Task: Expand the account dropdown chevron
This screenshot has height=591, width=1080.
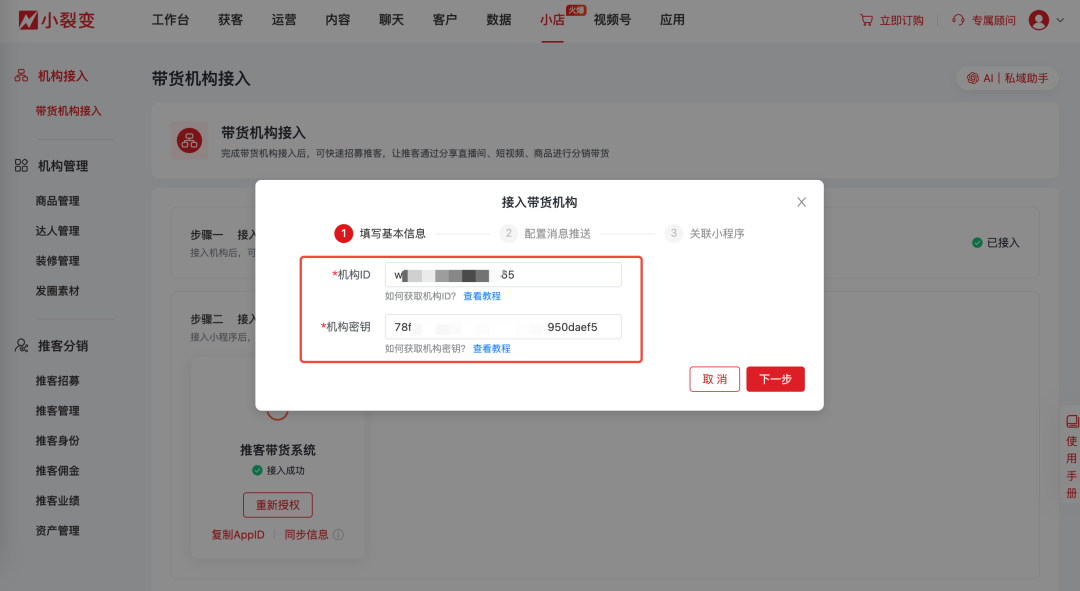Action: 1058,19
